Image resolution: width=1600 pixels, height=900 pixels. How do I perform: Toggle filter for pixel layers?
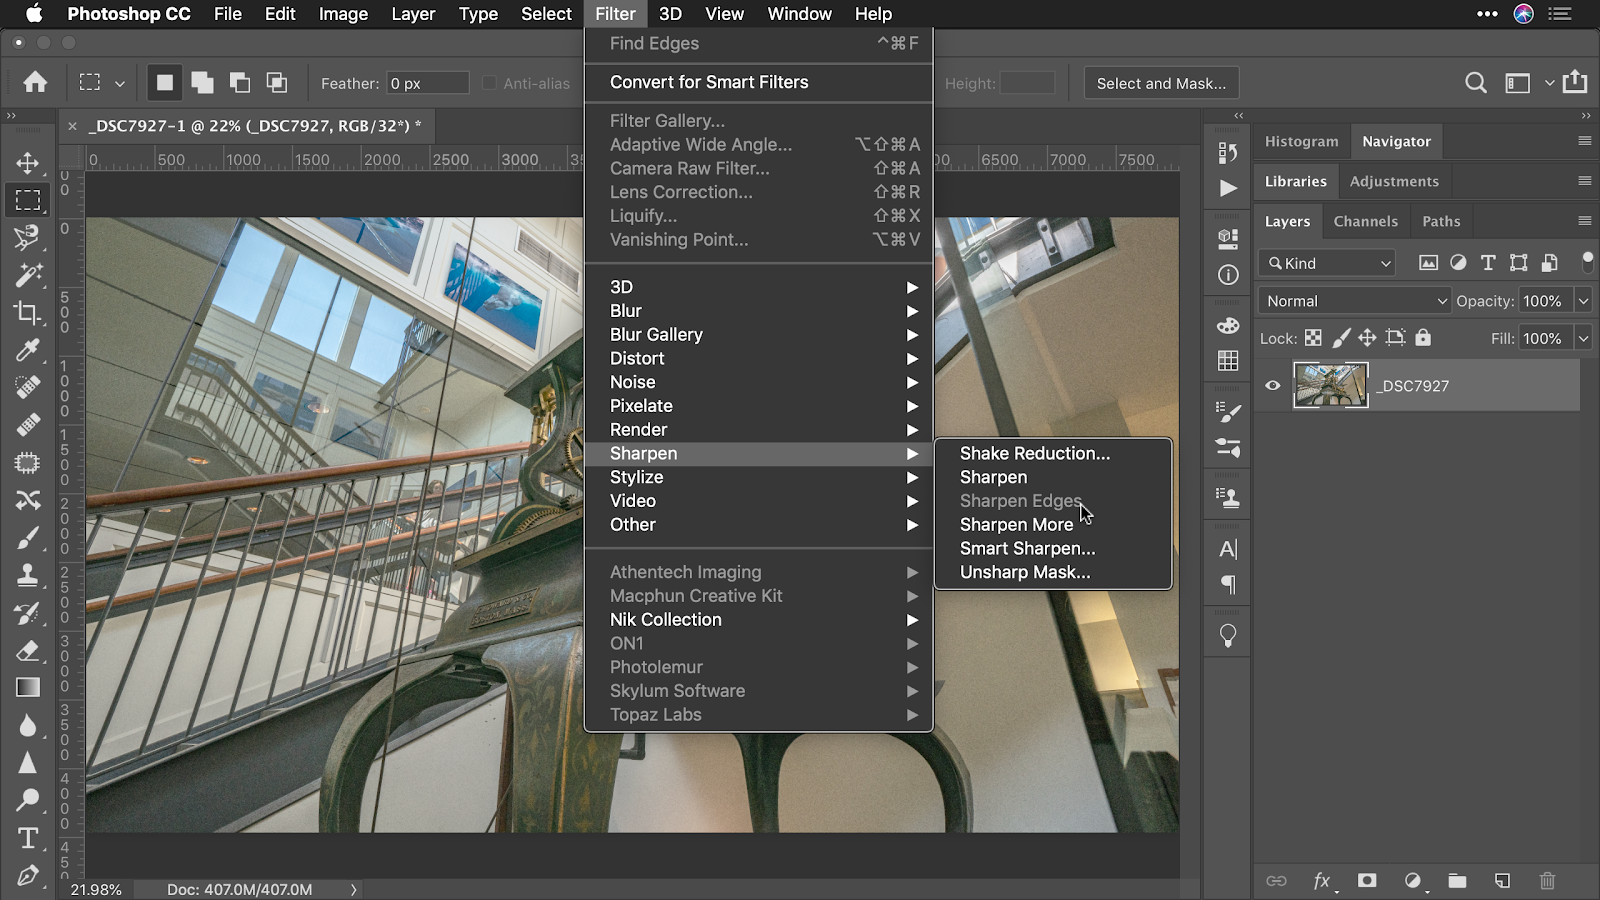[x=1428, y=263]
